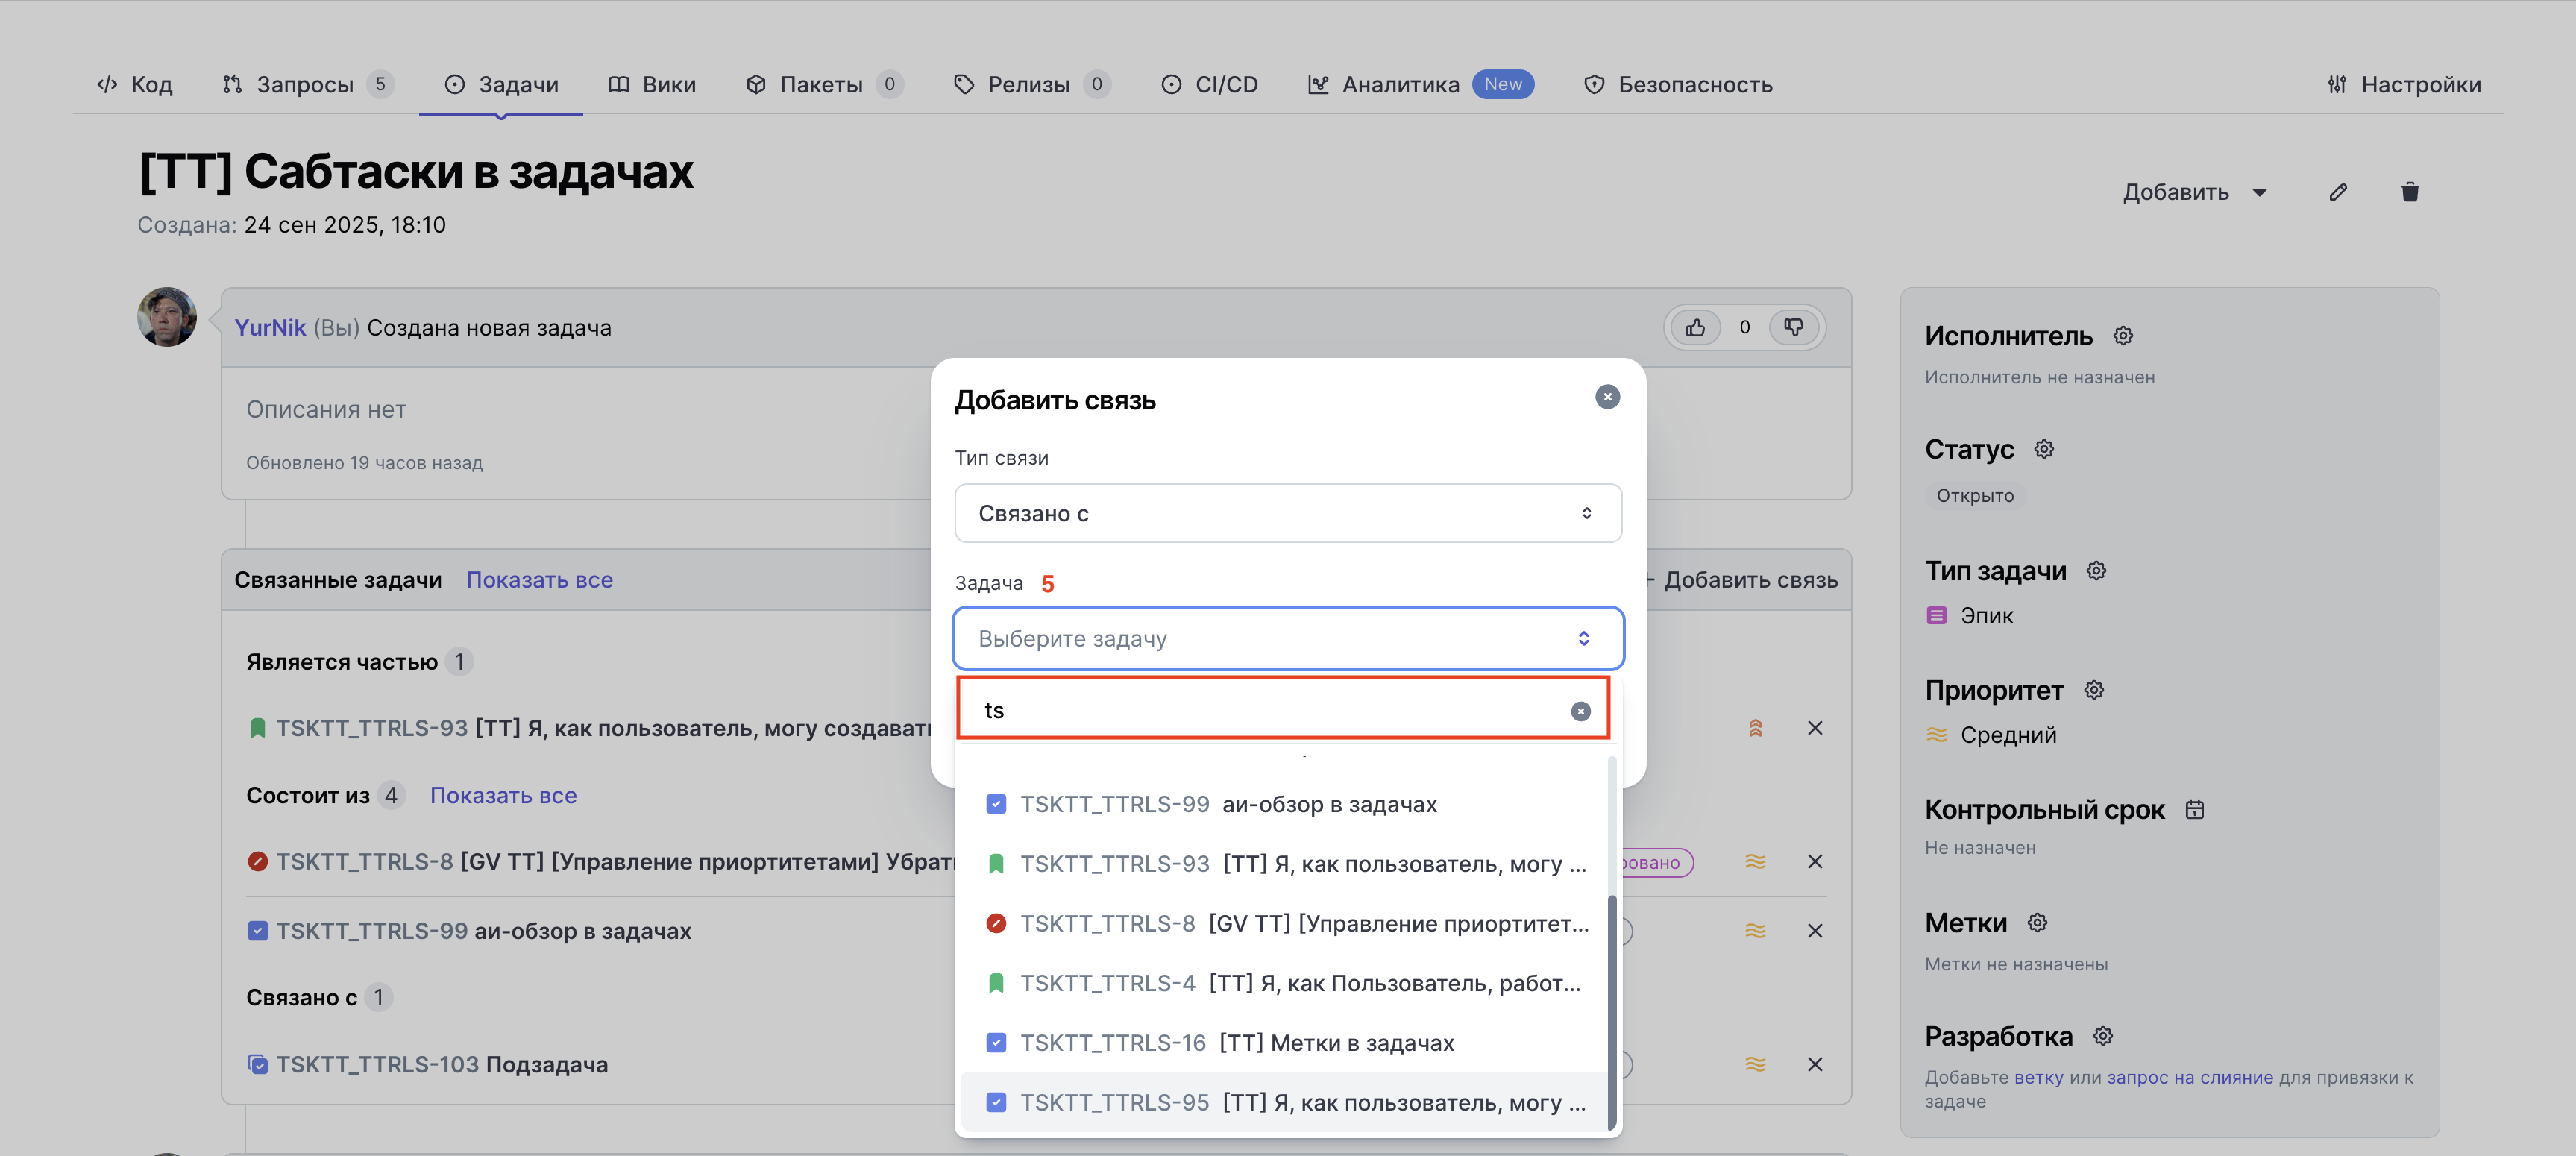Click the trash delete task icon

2410,192
